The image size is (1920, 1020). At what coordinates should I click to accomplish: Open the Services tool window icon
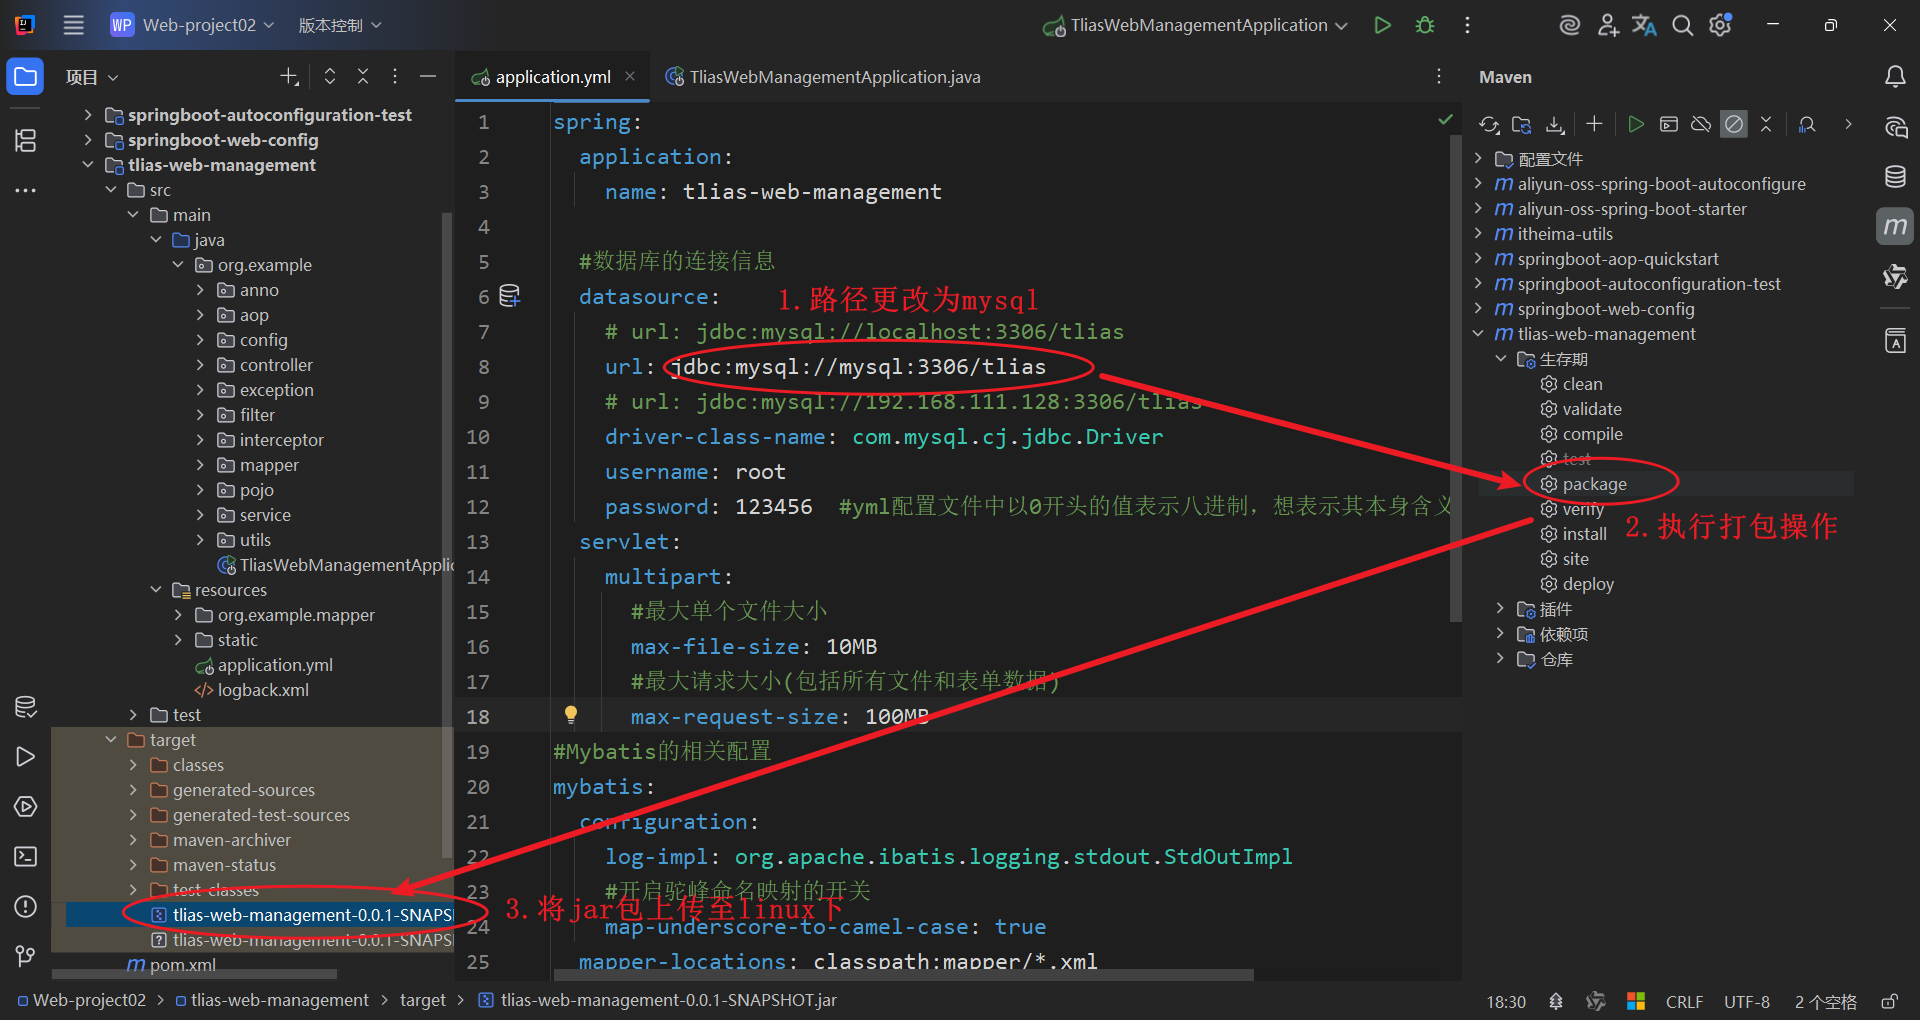click(25, 806)
